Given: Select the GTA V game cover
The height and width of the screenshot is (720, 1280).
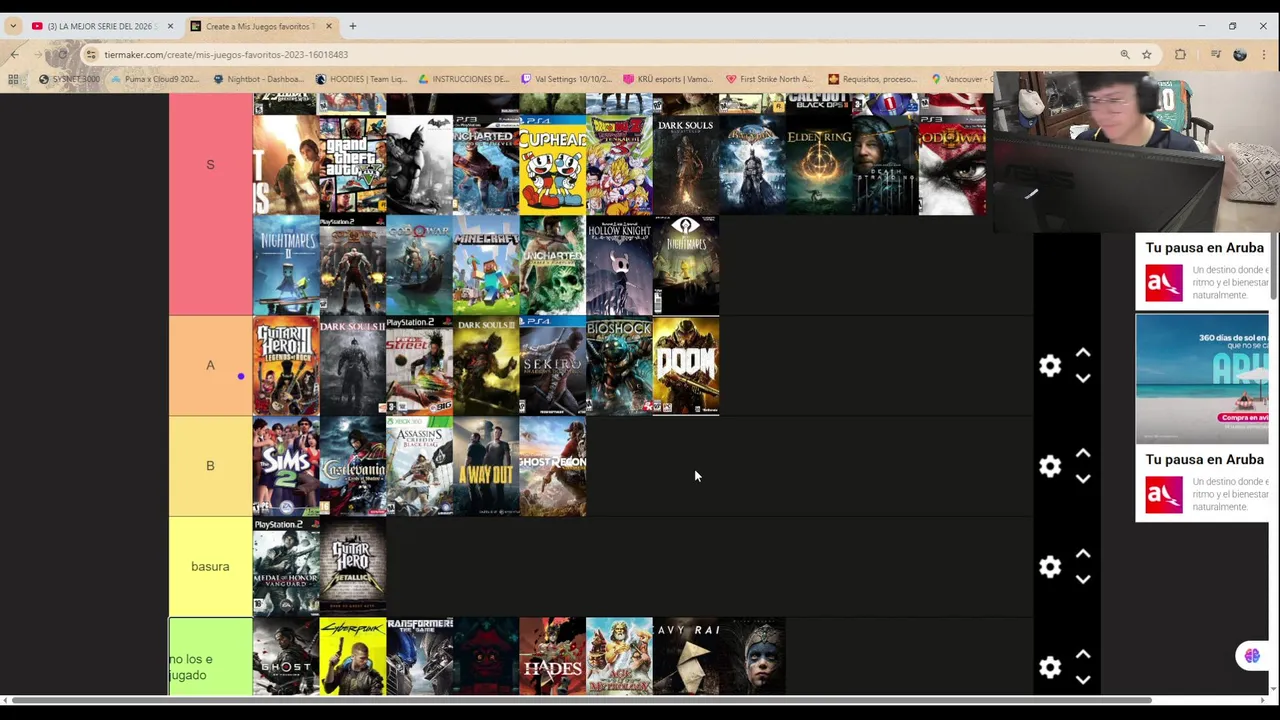Looking at the screenshot, I should 352,165.
